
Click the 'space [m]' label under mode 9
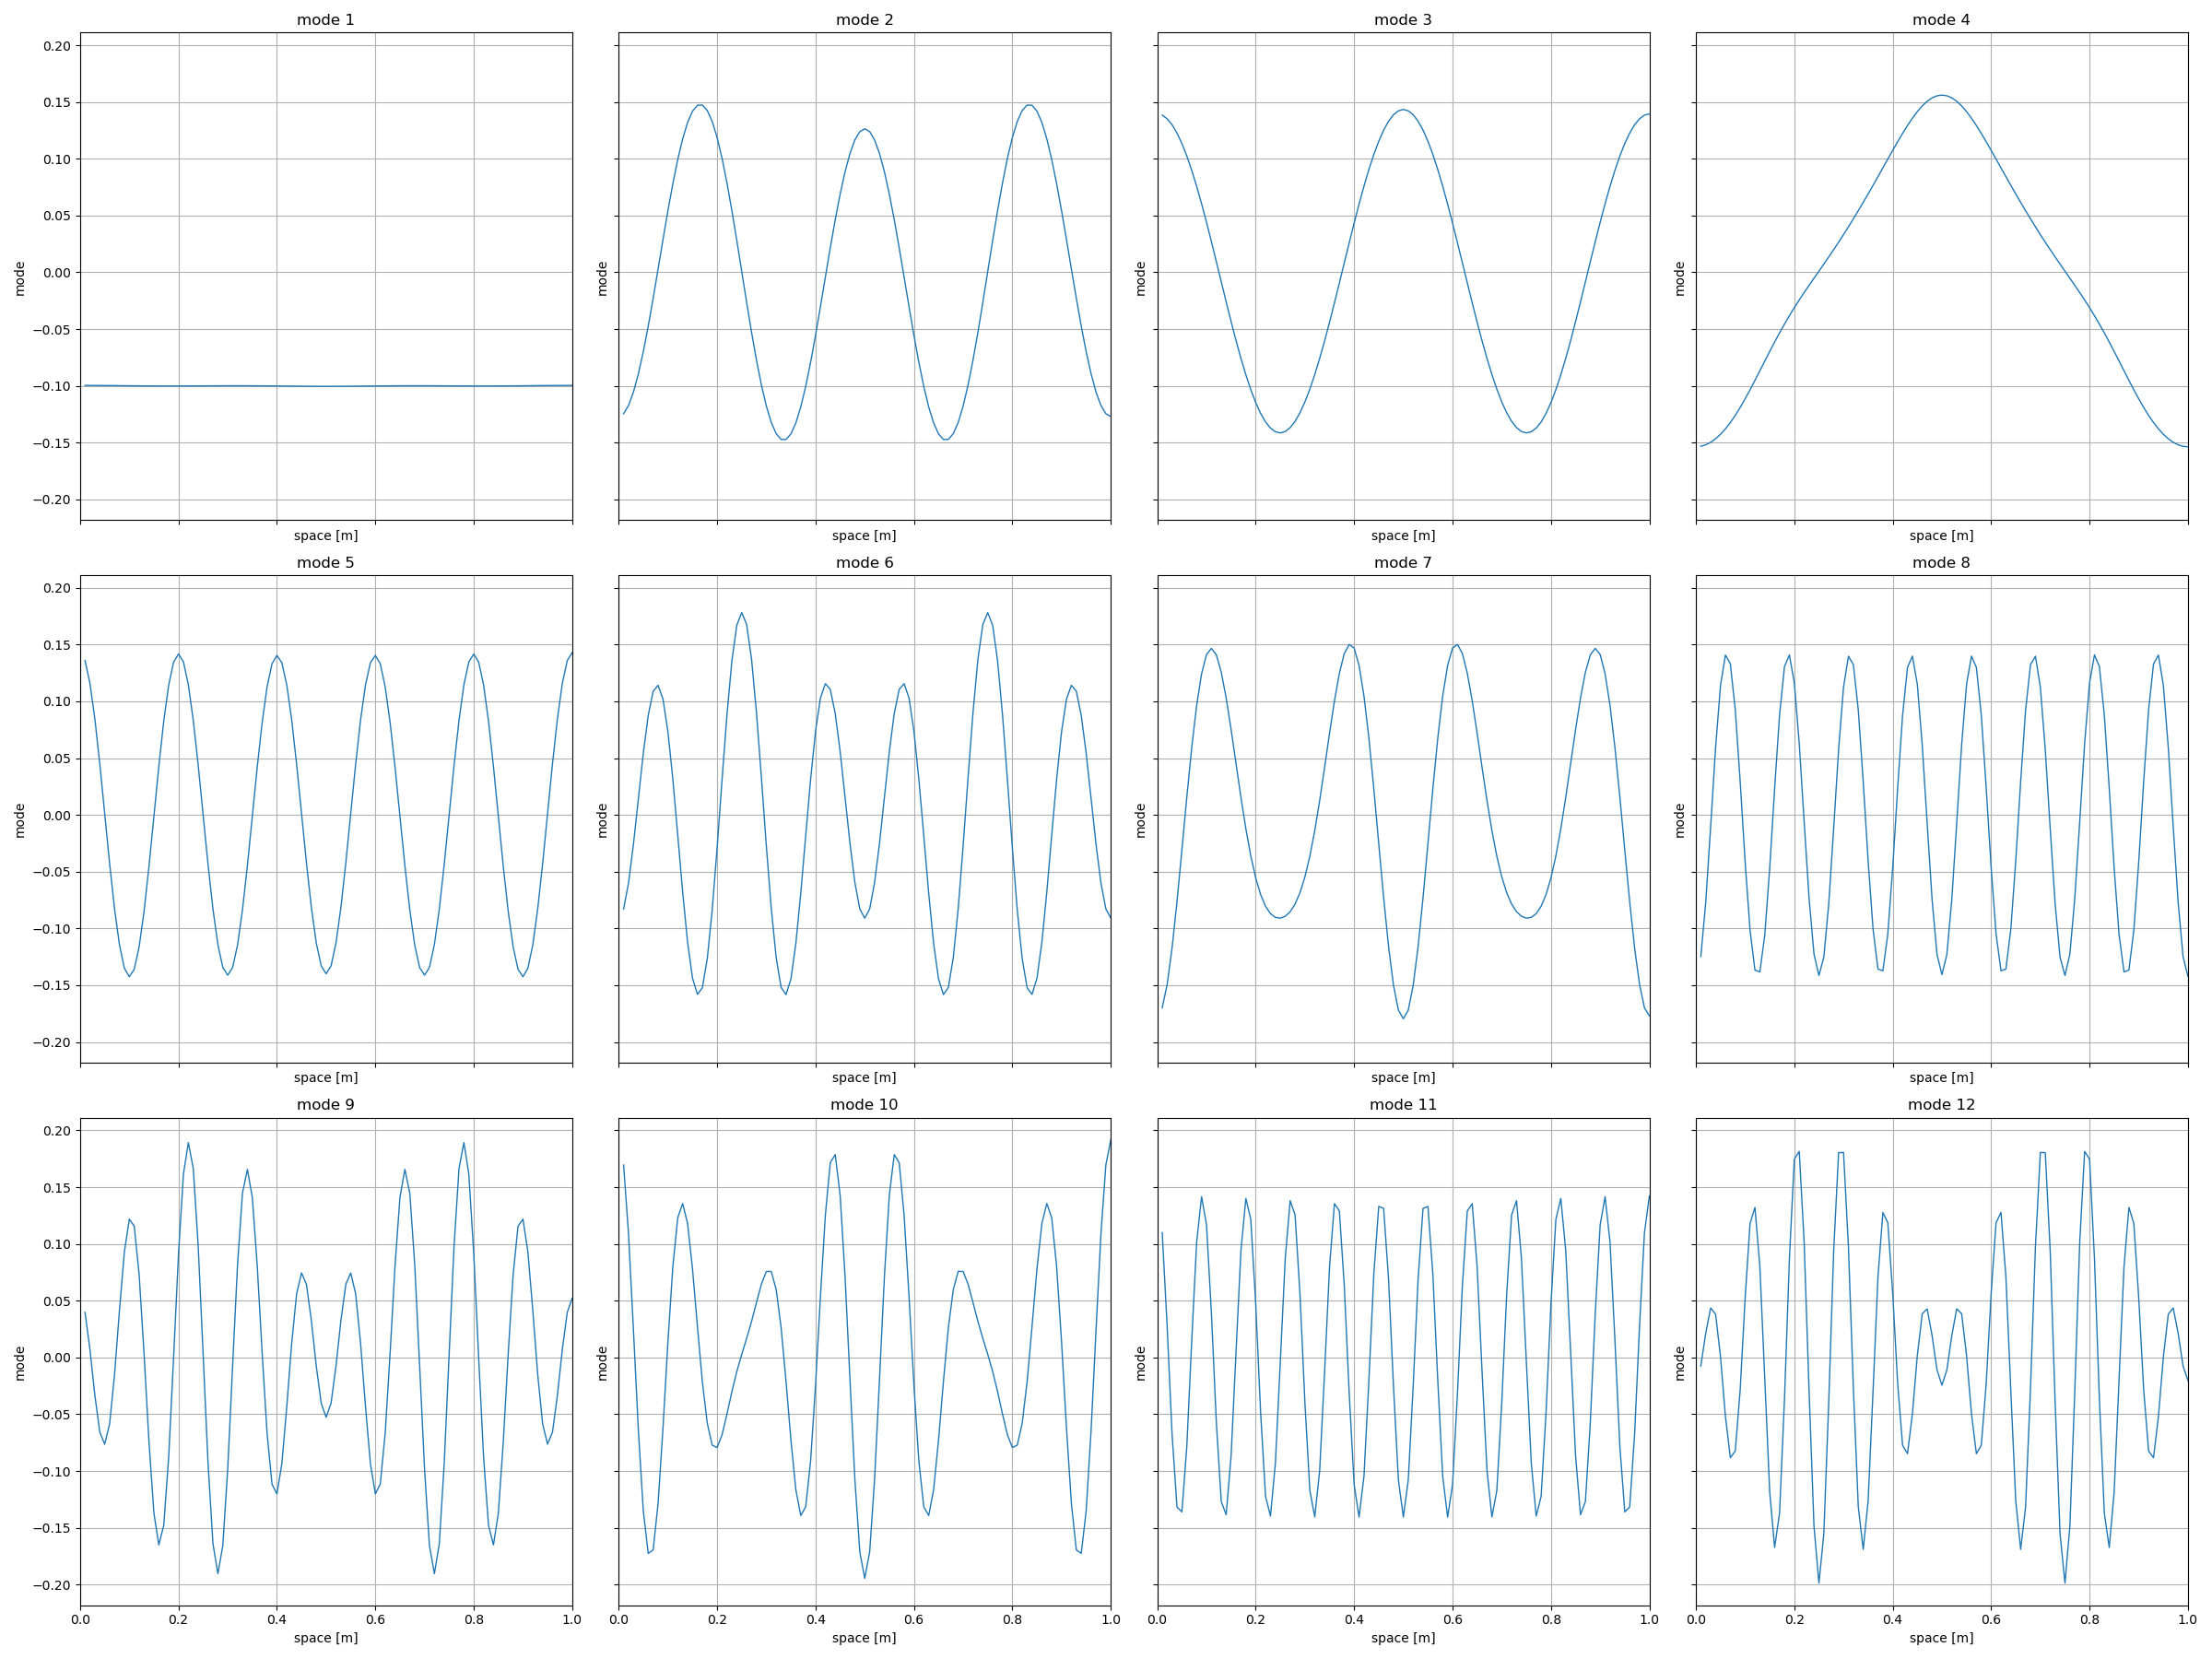coord(325,1638)
